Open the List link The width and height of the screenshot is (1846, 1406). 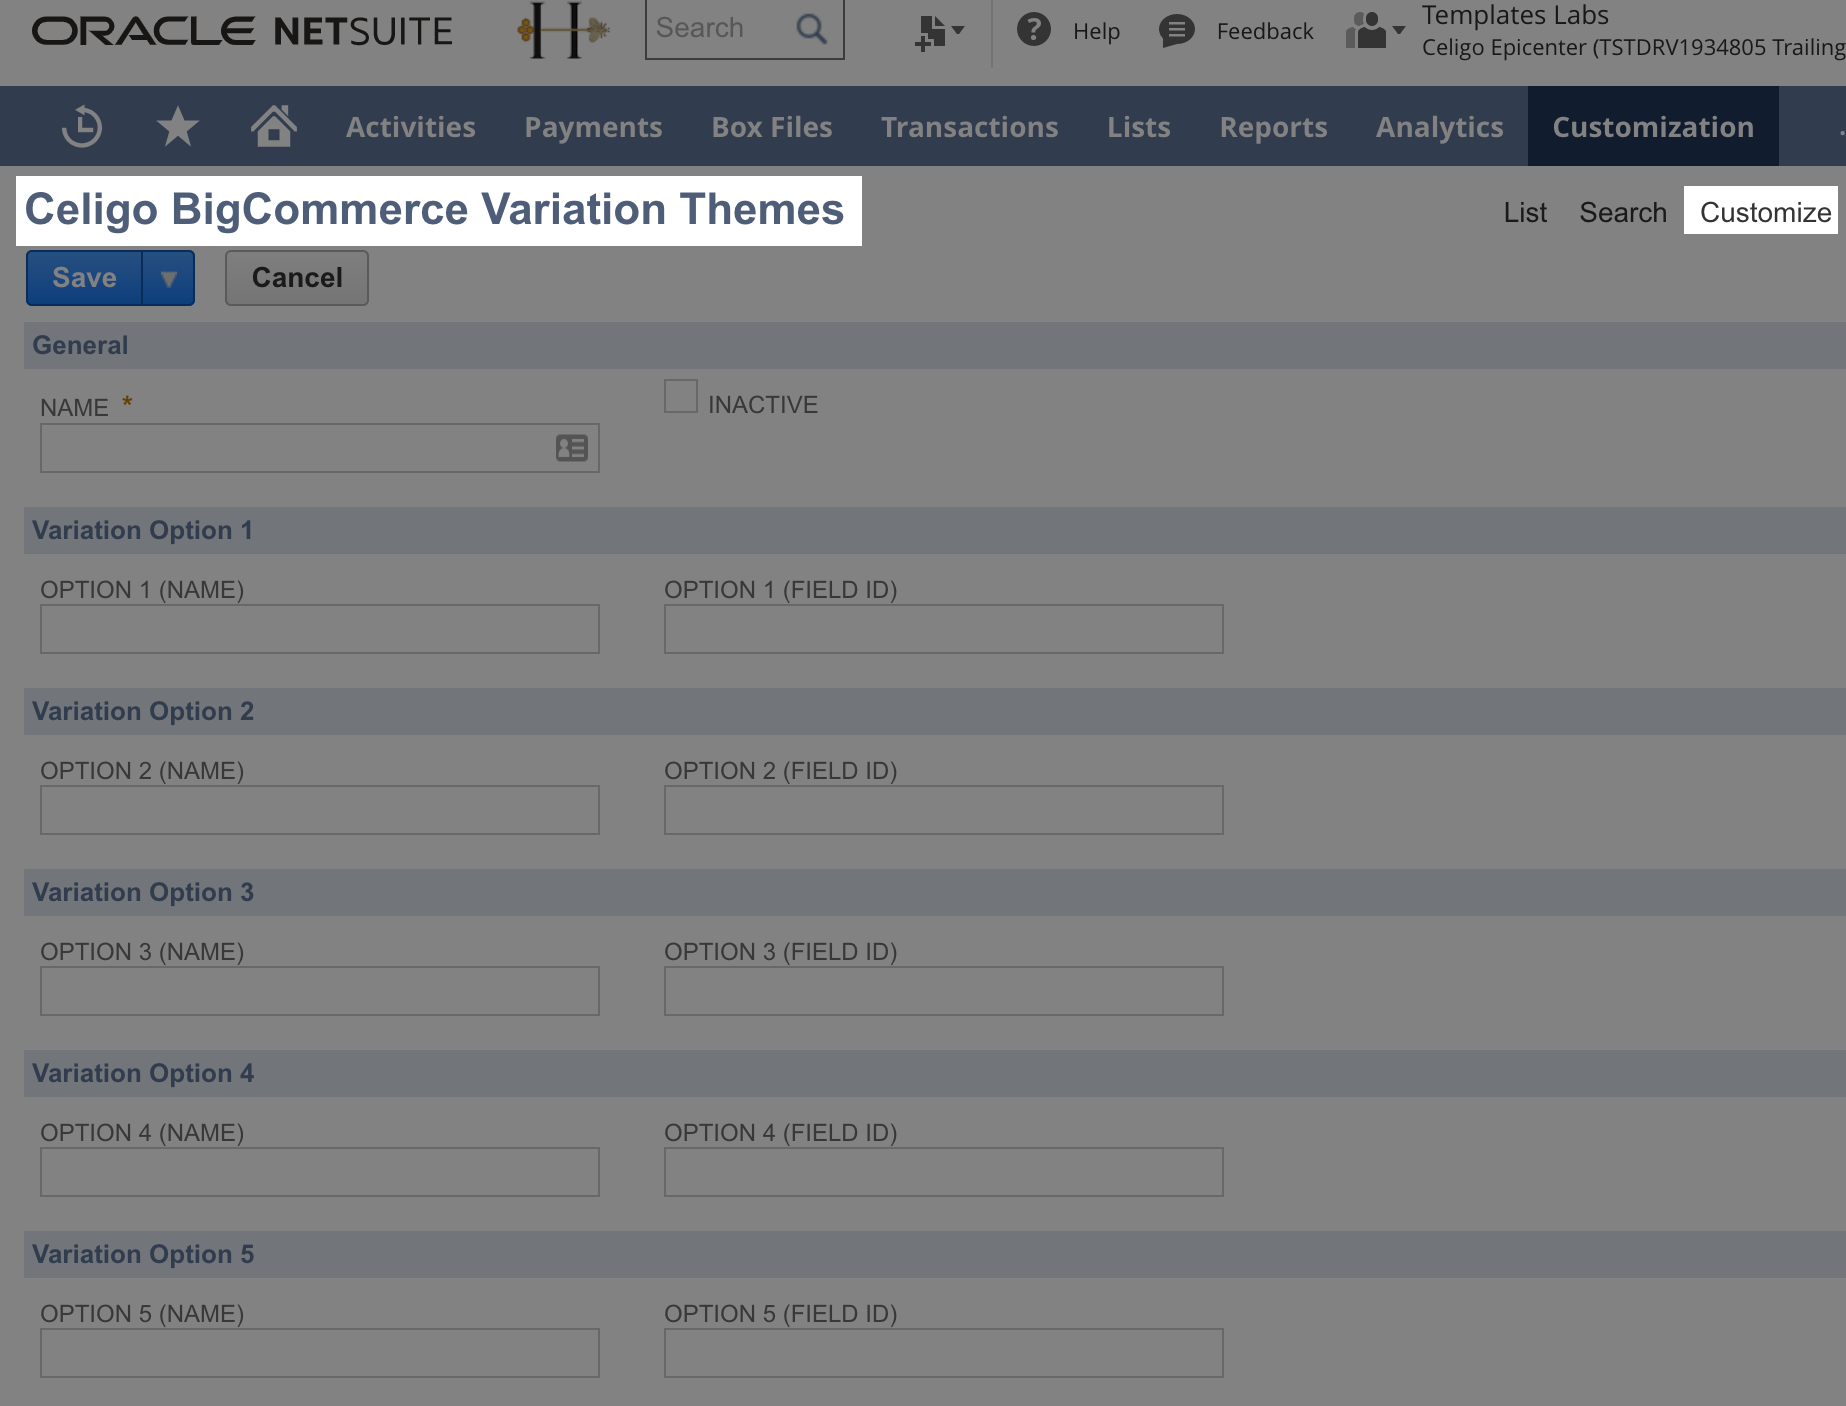1525,212
